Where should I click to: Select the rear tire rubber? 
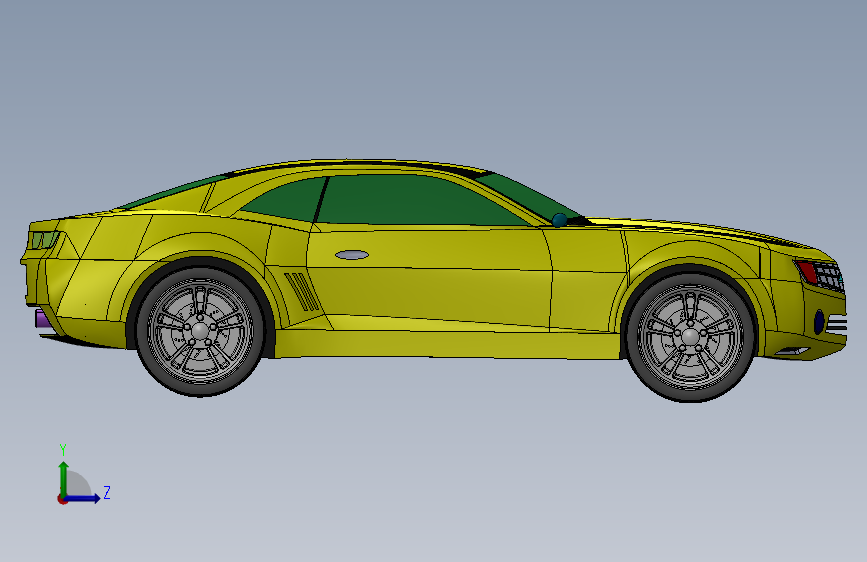click(200, 390)
